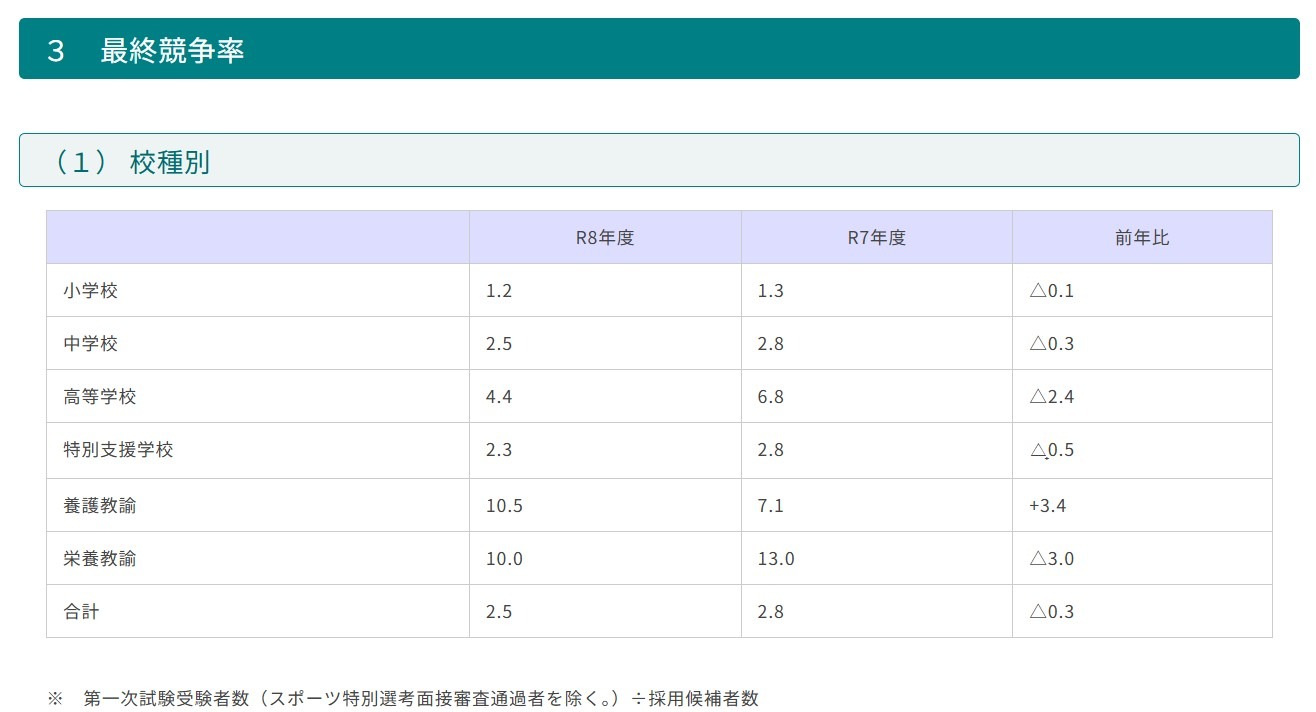This screenshot has width=1316, height=712.
Task: Click the 1.2 value for 小学校
Action: point(499,291)
